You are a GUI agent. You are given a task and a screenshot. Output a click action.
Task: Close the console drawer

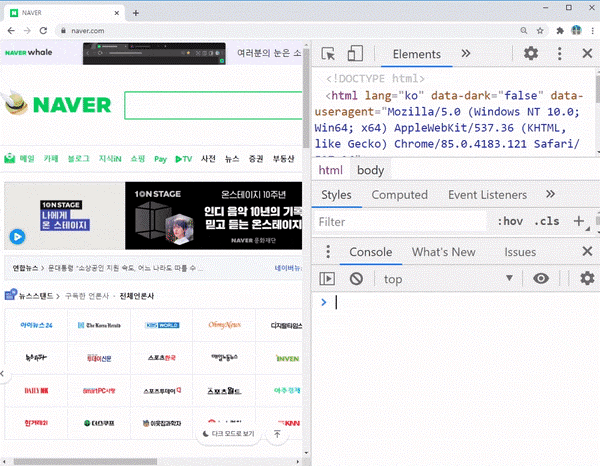587,251
